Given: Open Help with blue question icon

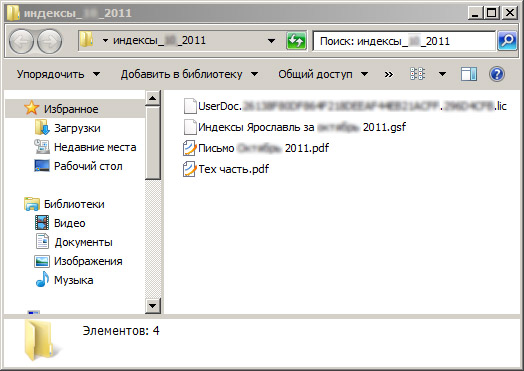Looking at the screenshot, I should (497, 74).
